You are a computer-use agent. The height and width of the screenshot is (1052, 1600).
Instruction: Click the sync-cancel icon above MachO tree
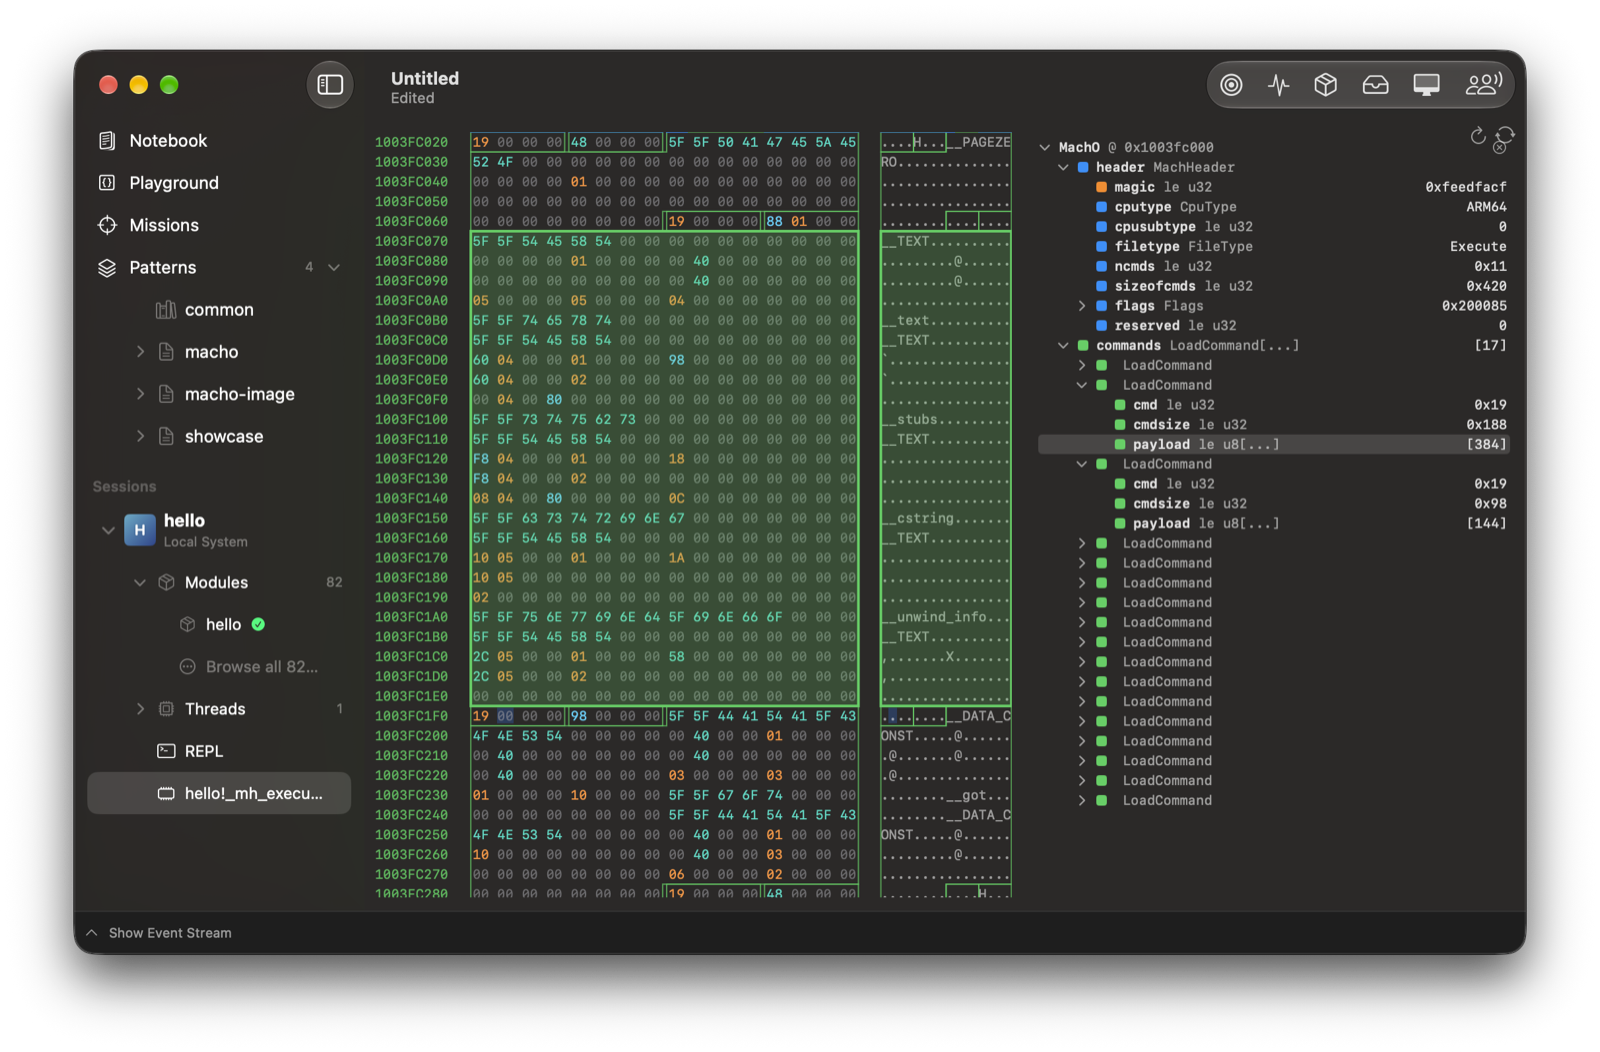1503,139
